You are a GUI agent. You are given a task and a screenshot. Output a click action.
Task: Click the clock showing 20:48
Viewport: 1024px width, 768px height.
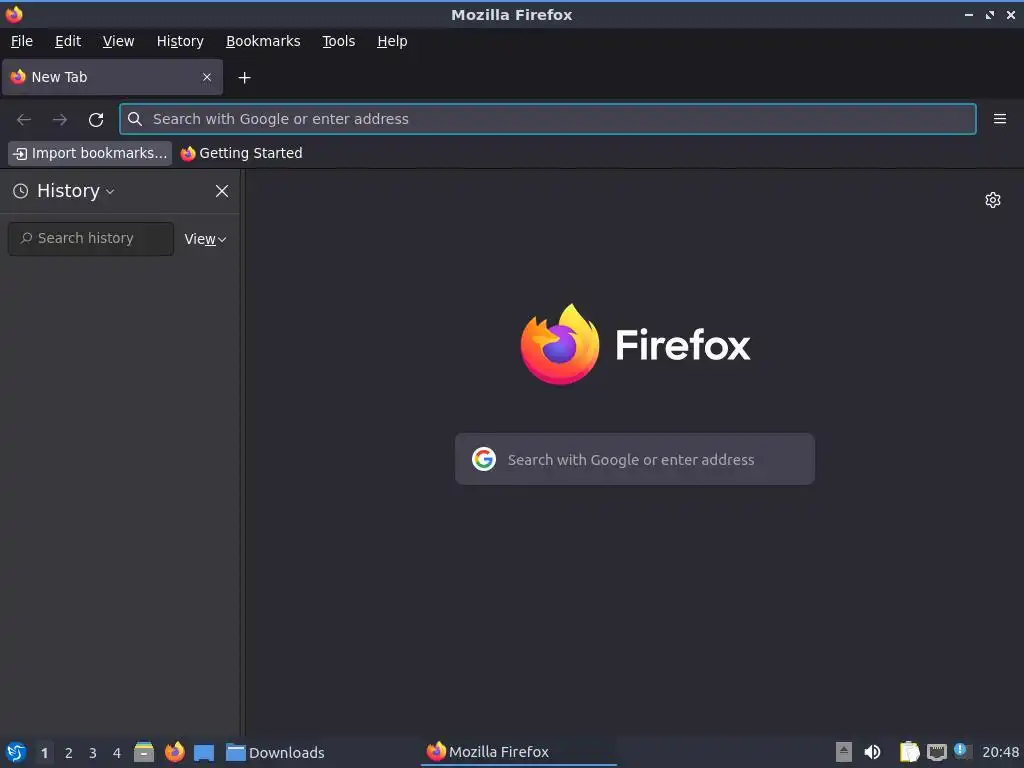click(1000, 752)
